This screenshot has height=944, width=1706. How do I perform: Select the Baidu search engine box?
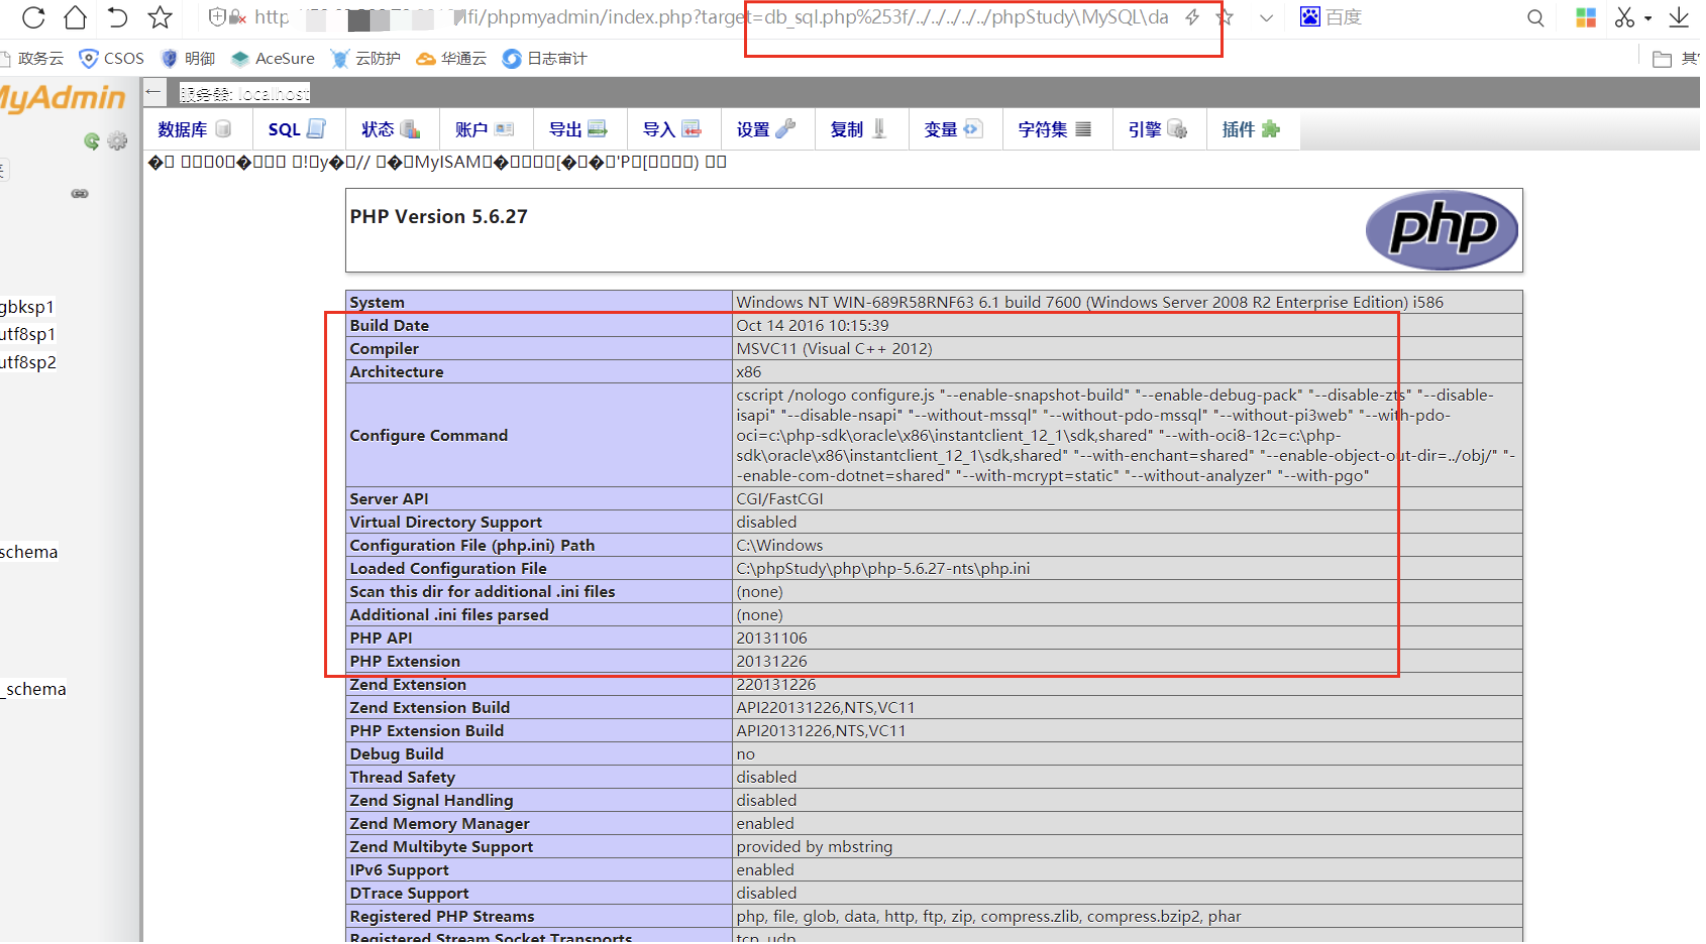tap(1330, 17)
